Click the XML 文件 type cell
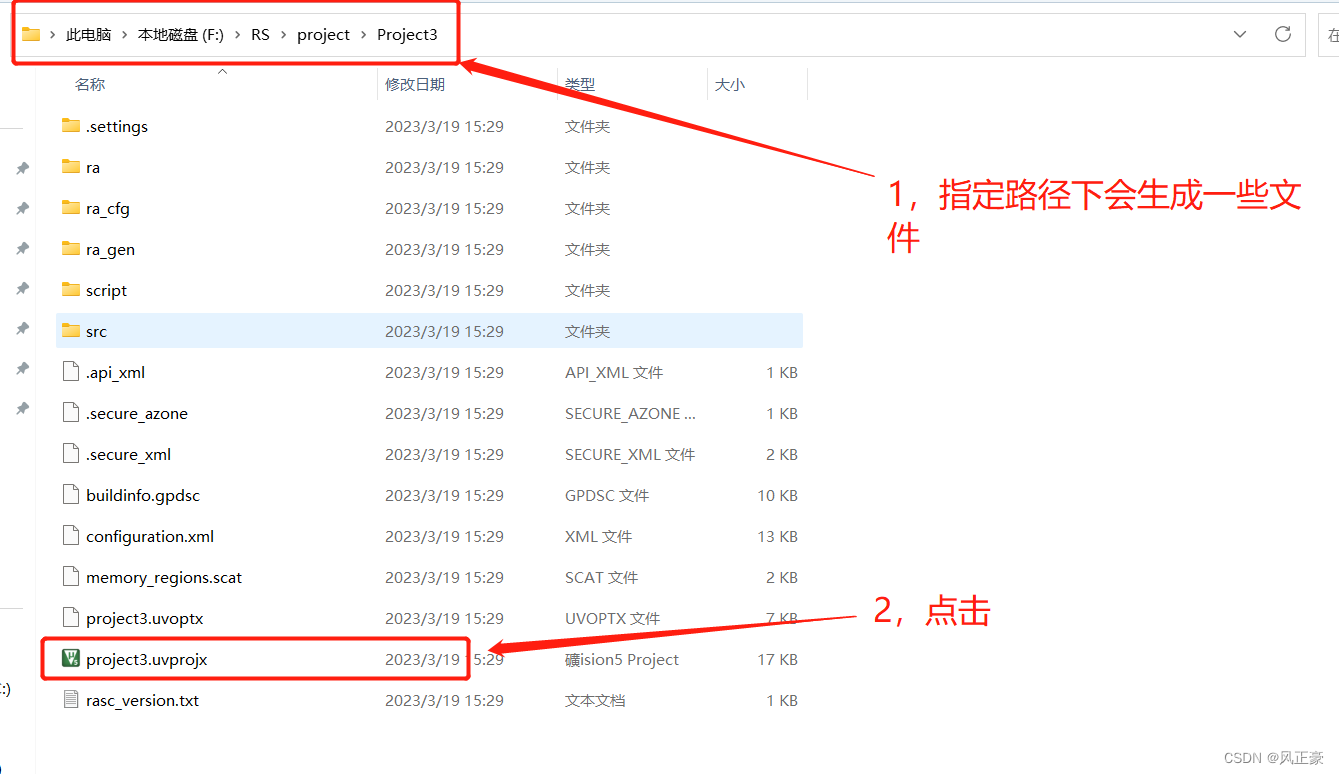Image resolution: width=1339 pixels, height=774 pixels. click(x=598, y=537)
